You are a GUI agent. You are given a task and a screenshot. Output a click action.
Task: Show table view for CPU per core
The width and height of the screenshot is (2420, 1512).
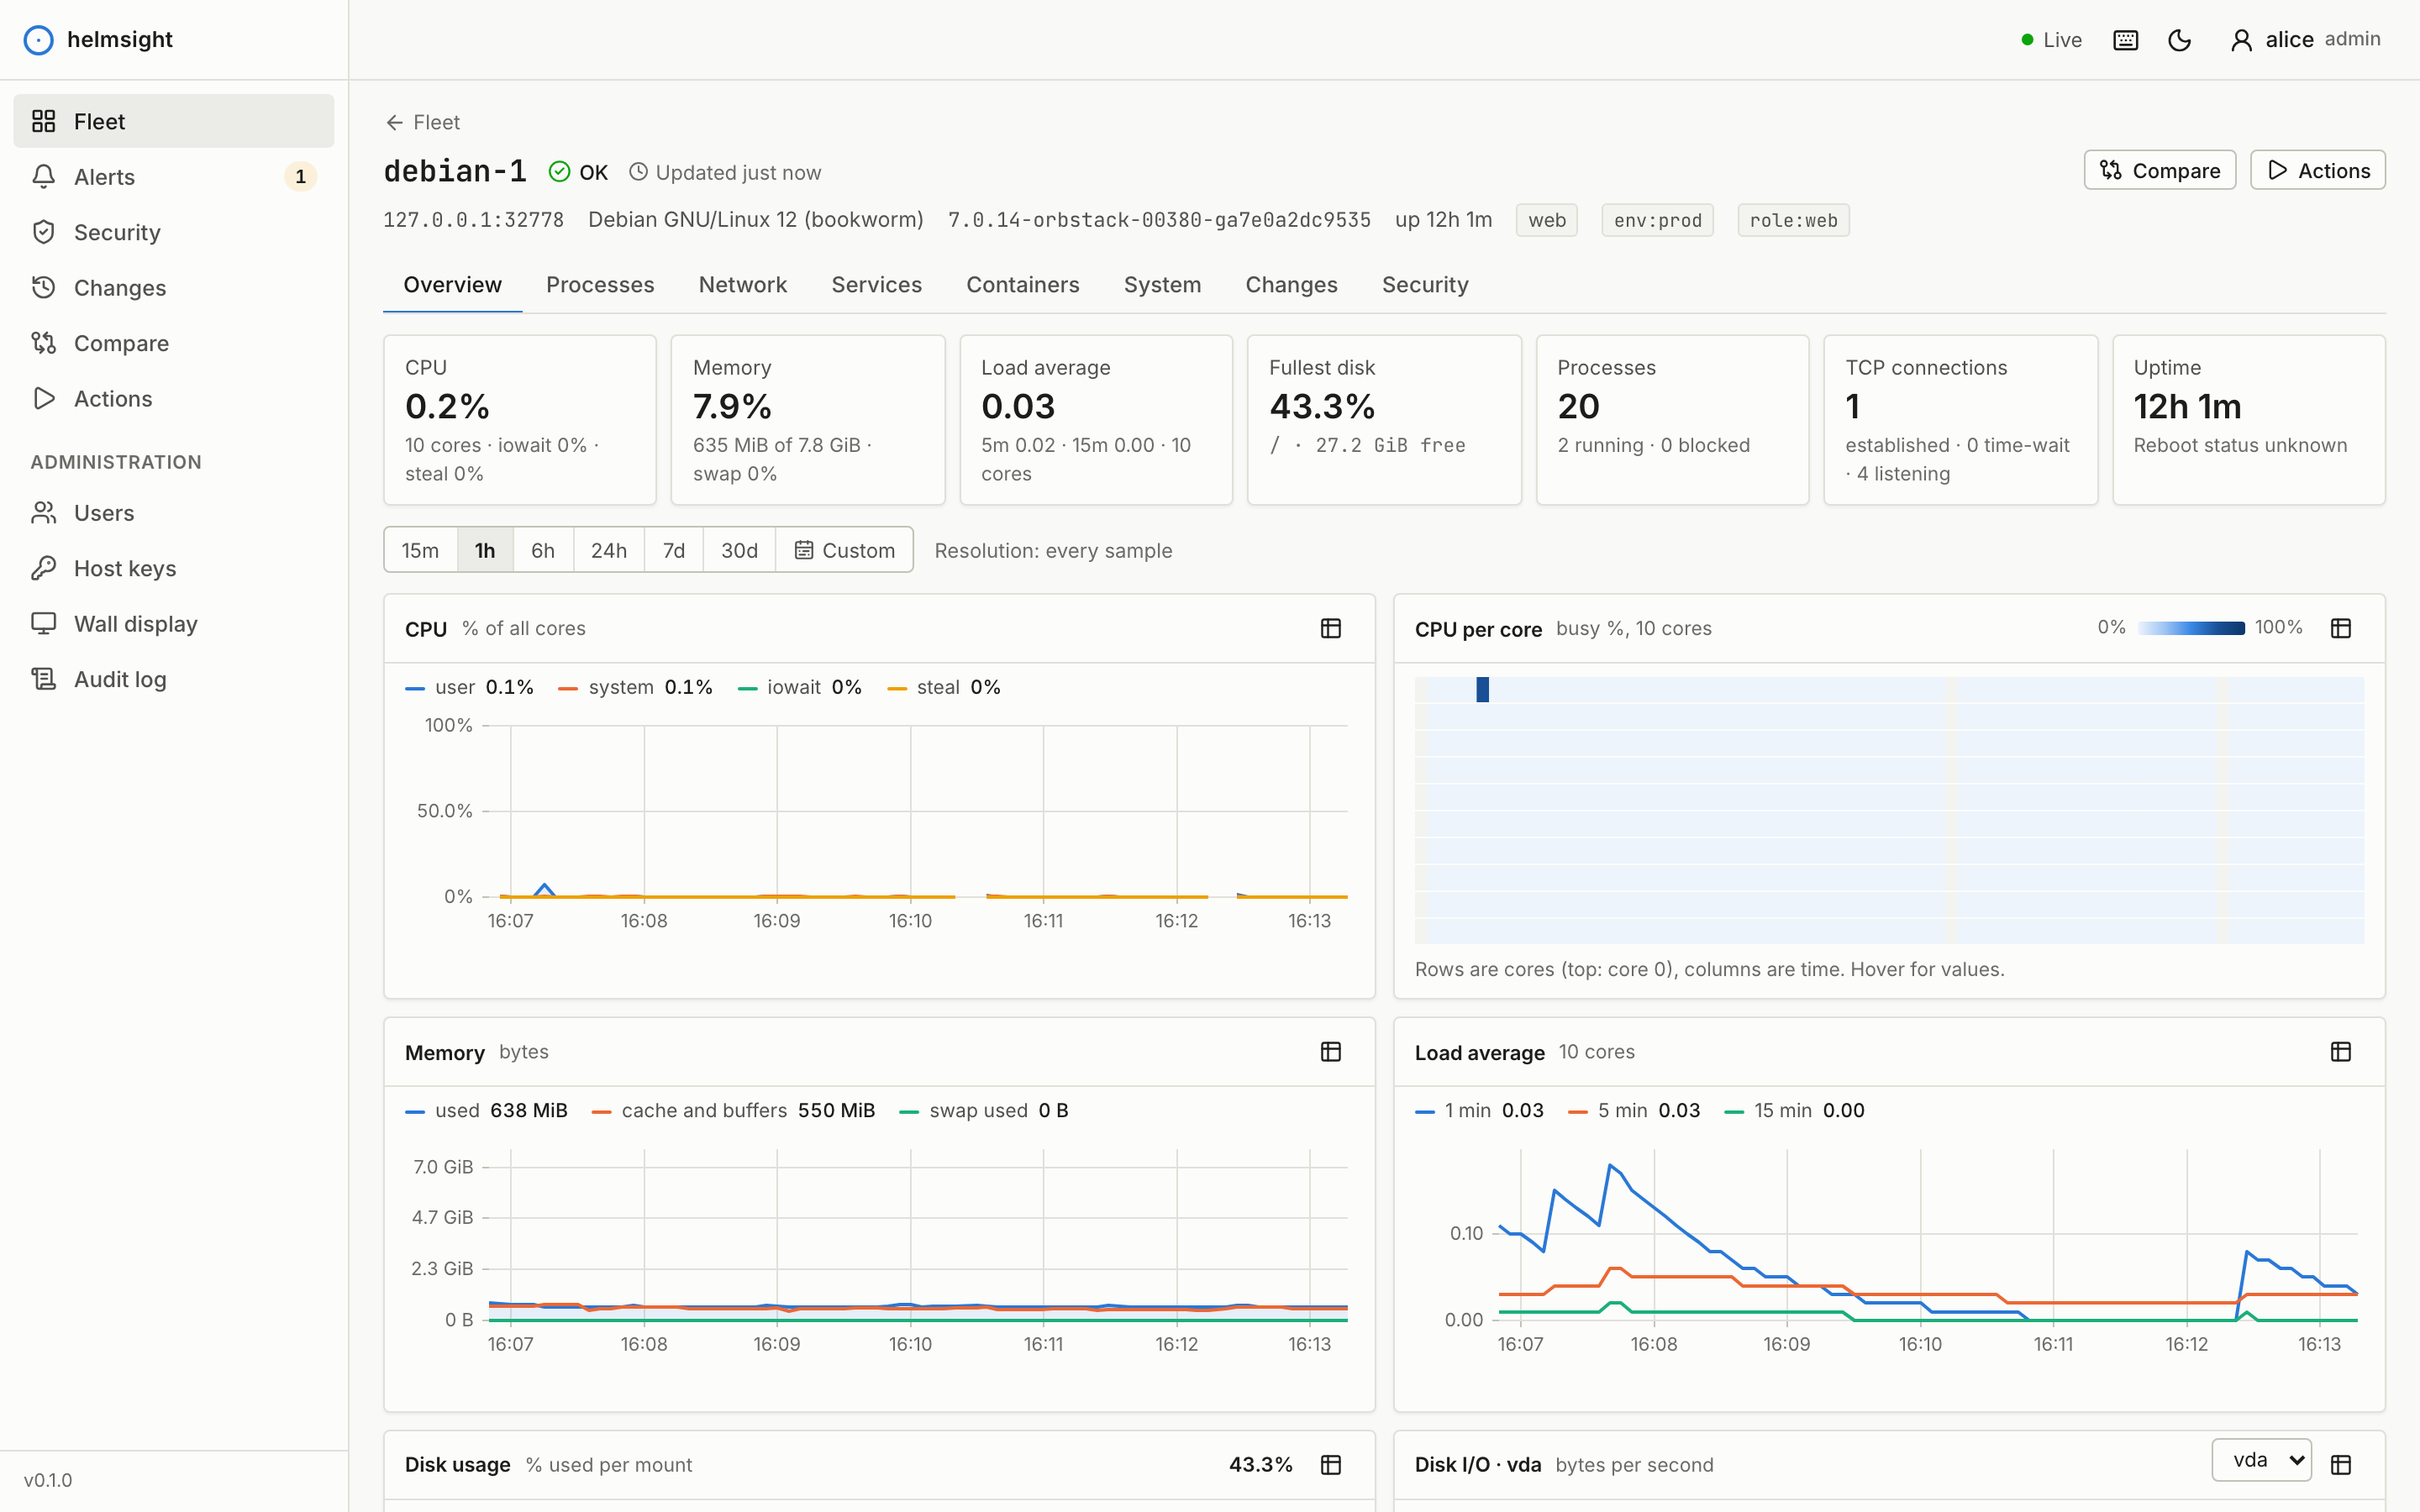click(x=2340, y=628)
